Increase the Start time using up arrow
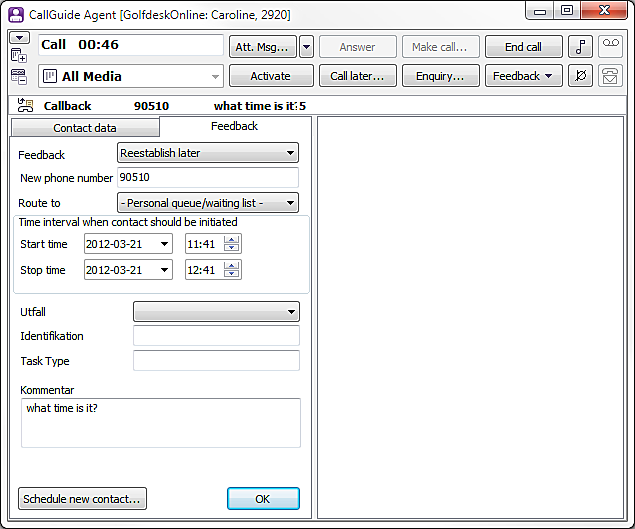The height and width of the screenshot is (529, 635). click(232, 240)
